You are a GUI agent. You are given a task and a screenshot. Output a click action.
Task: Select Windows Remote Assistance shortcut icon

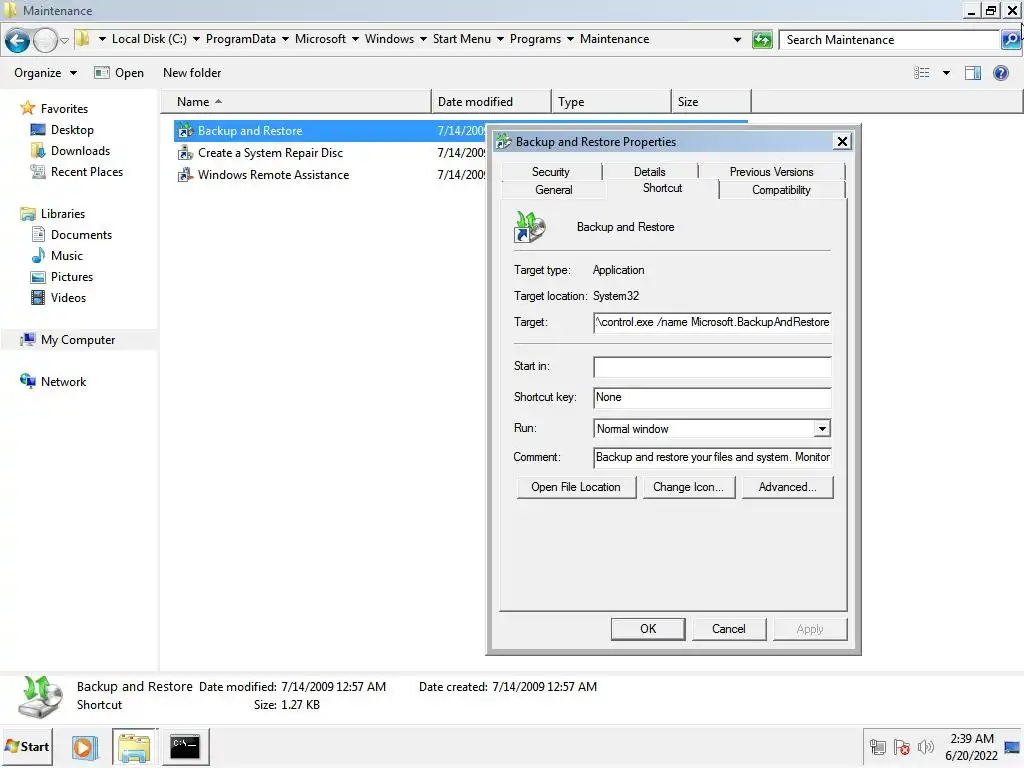185,175
